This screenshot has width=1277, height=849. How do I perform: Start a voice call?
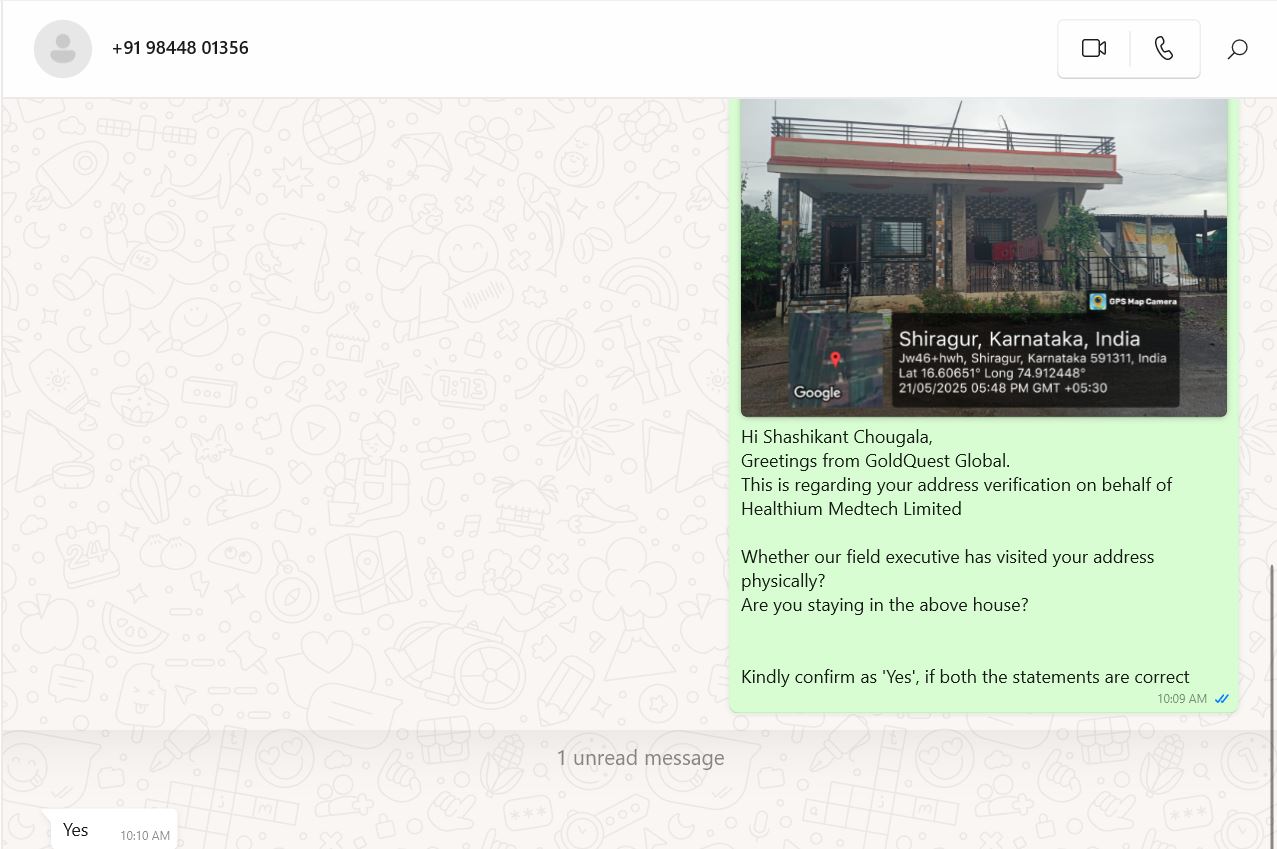point(1164,48)
